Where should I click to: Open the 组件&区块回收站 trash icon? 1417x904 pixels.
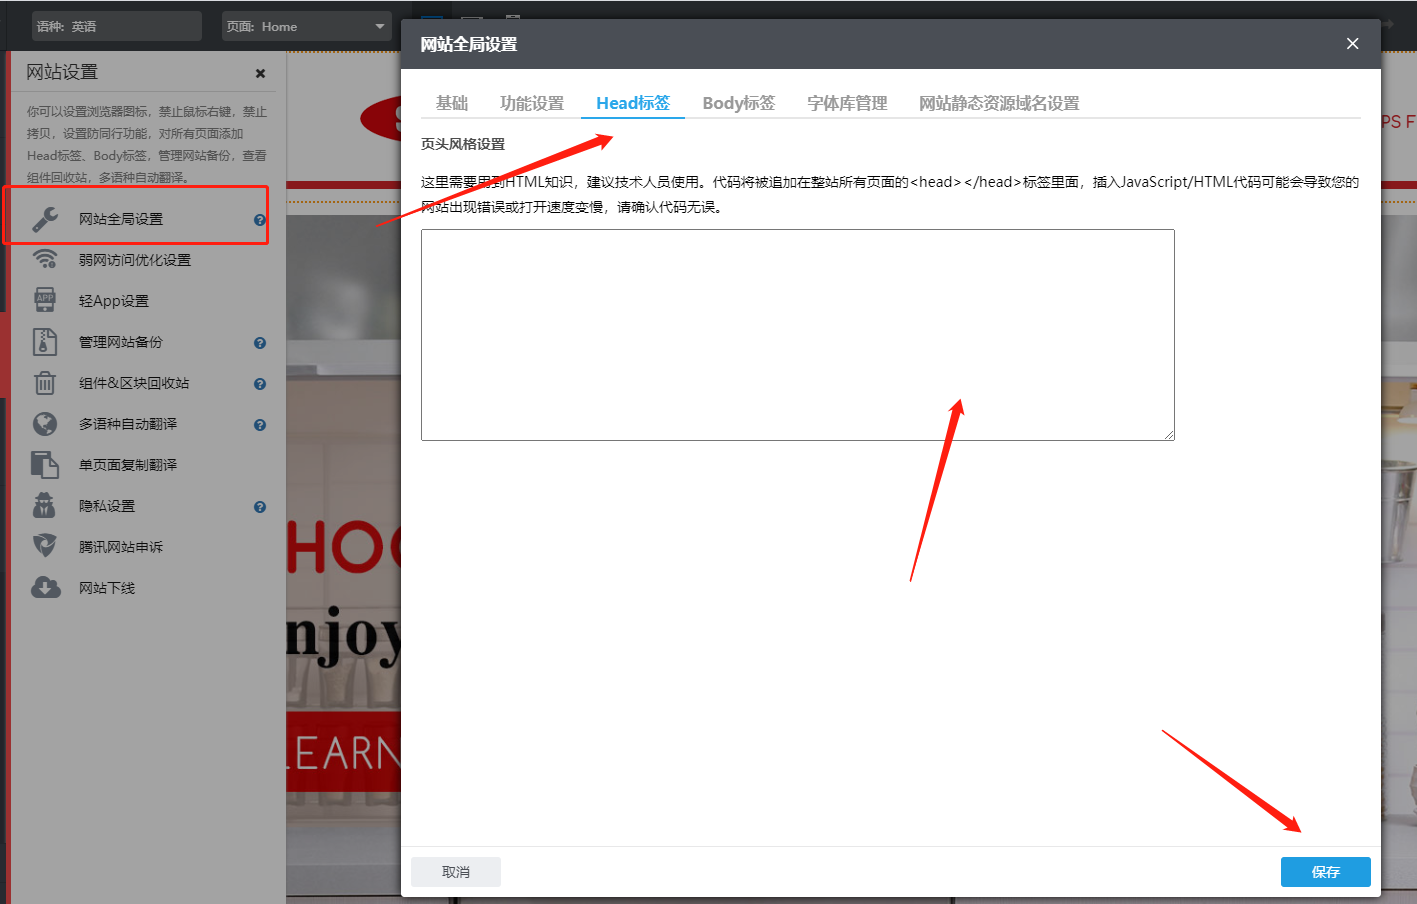pyautogui.click(x=45, y=383)
